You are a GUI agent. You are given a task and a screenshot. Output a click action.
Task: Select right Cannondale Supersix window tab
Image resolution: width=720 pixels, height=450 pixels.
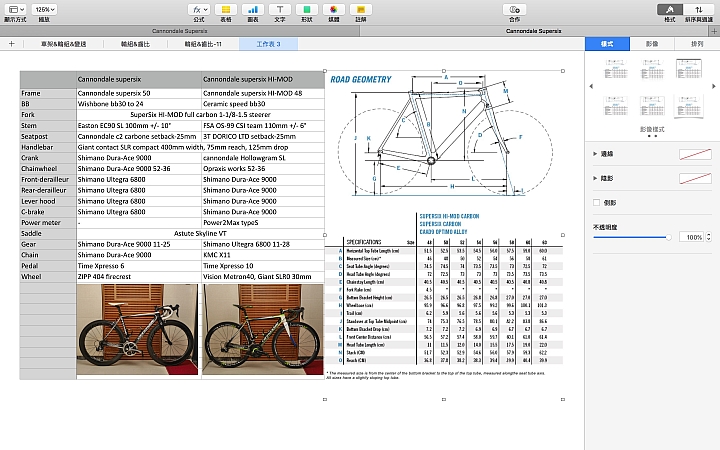pyautogui.click(x=534, y=31)
